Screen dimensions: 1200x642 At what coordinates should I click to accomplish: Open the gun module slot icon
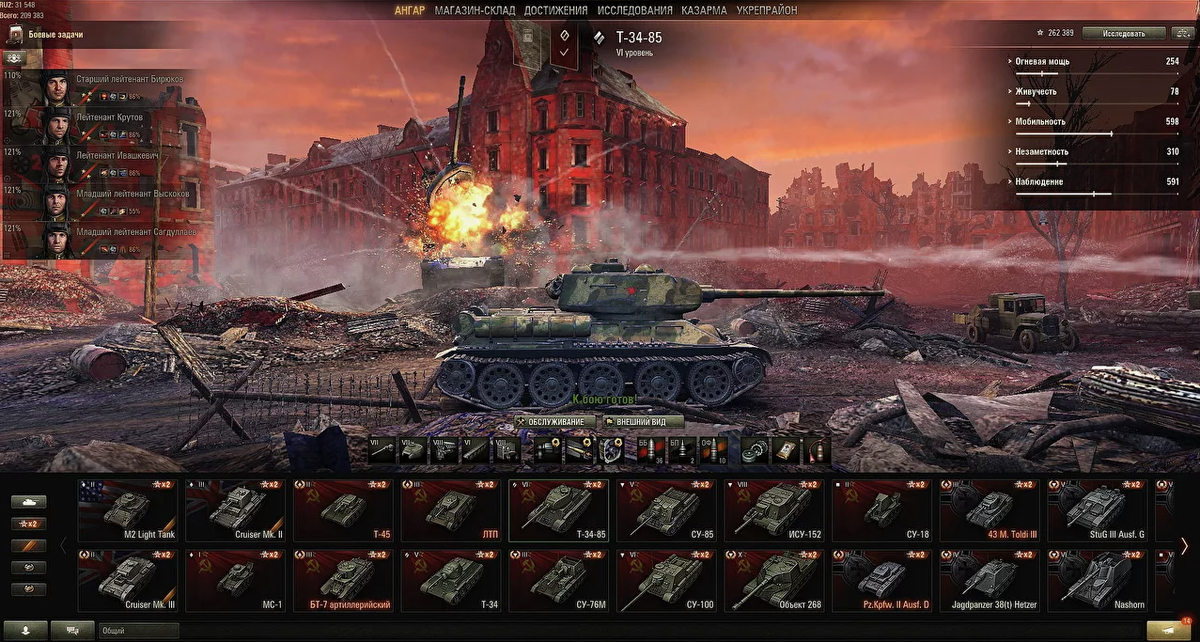(x=382, y=450)
